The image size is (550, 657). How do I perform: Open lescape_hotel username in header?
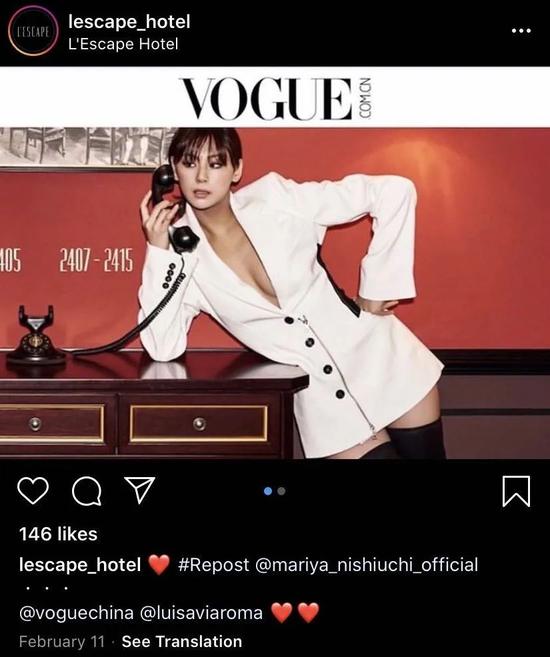coord(129,21)
